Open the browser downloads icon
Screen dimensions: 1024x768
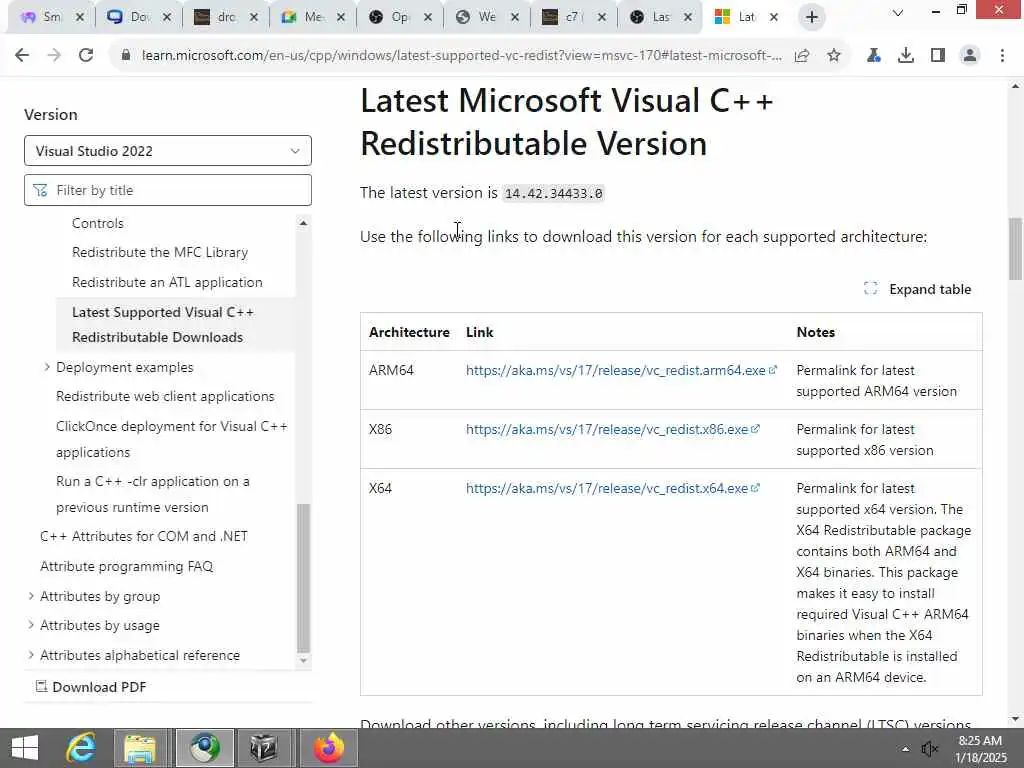point(906,56)
